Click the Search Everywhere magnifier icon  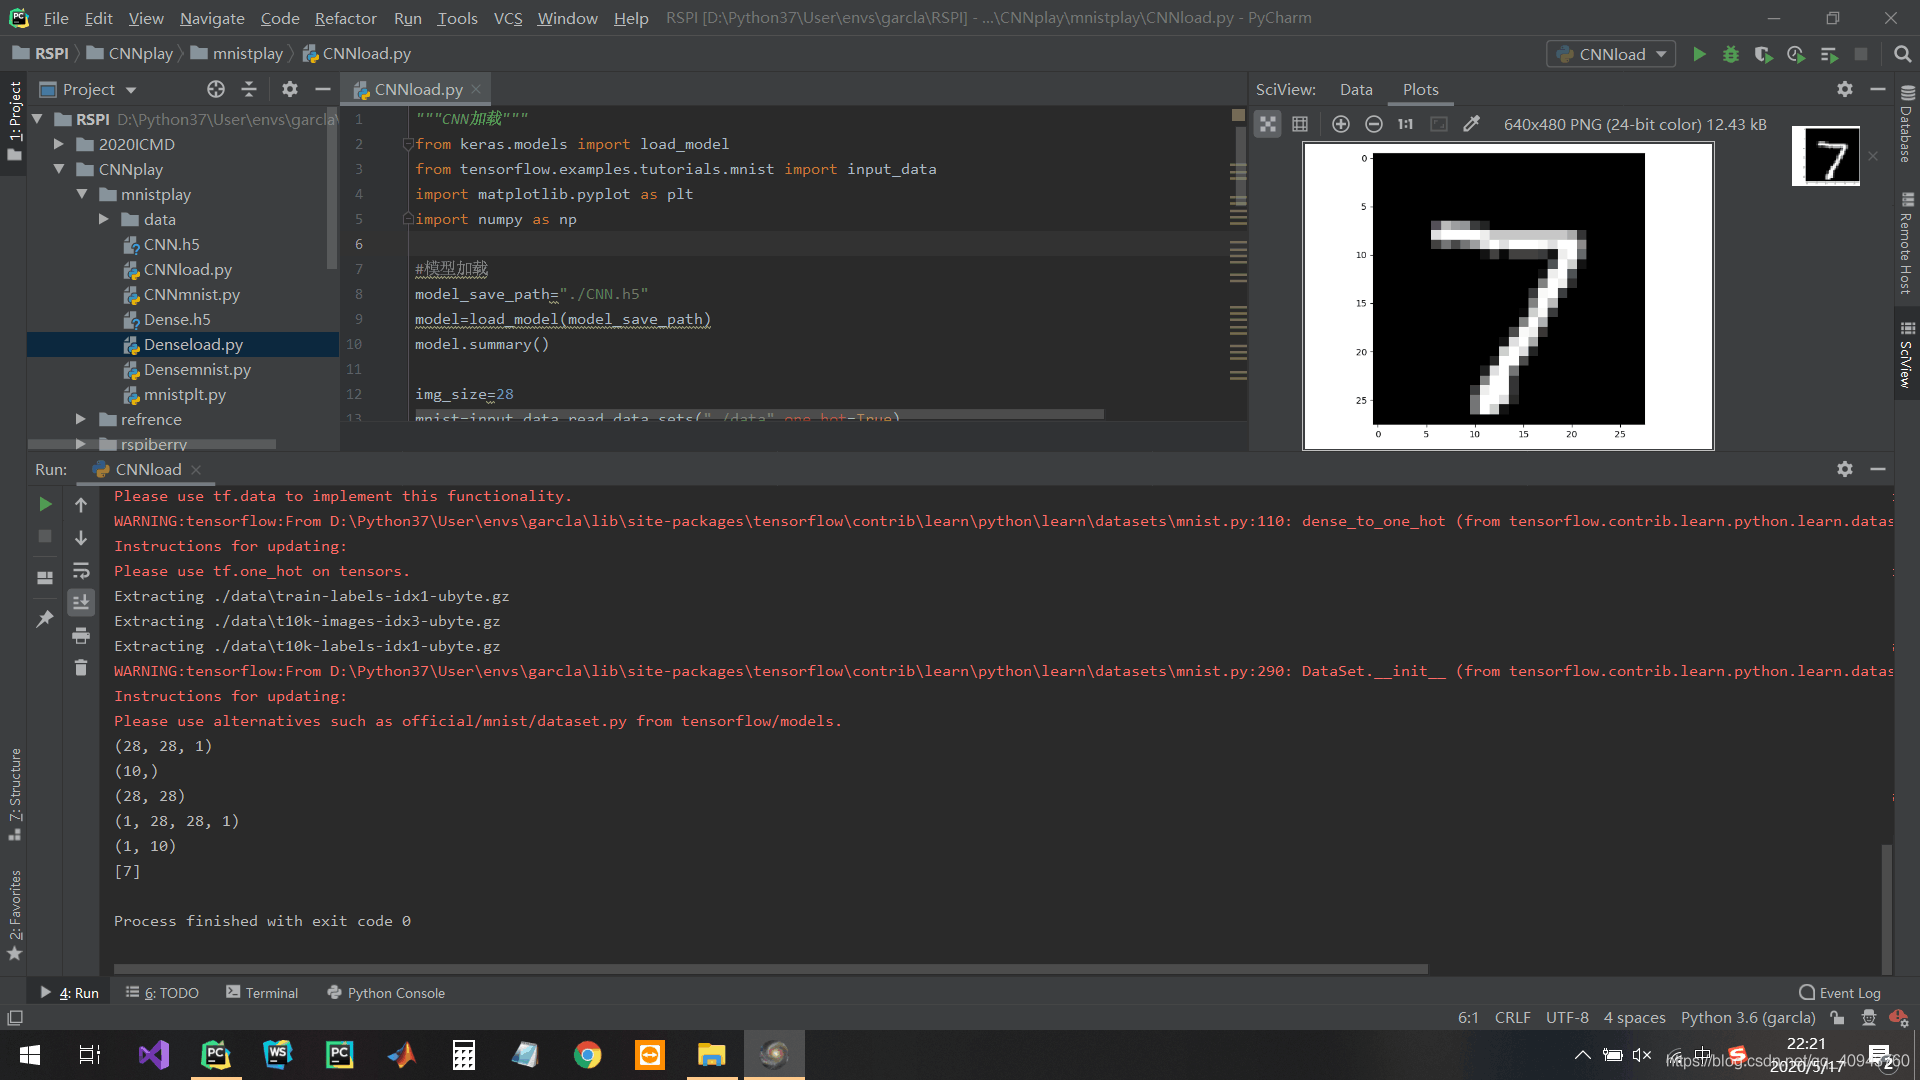point(1902,54)
